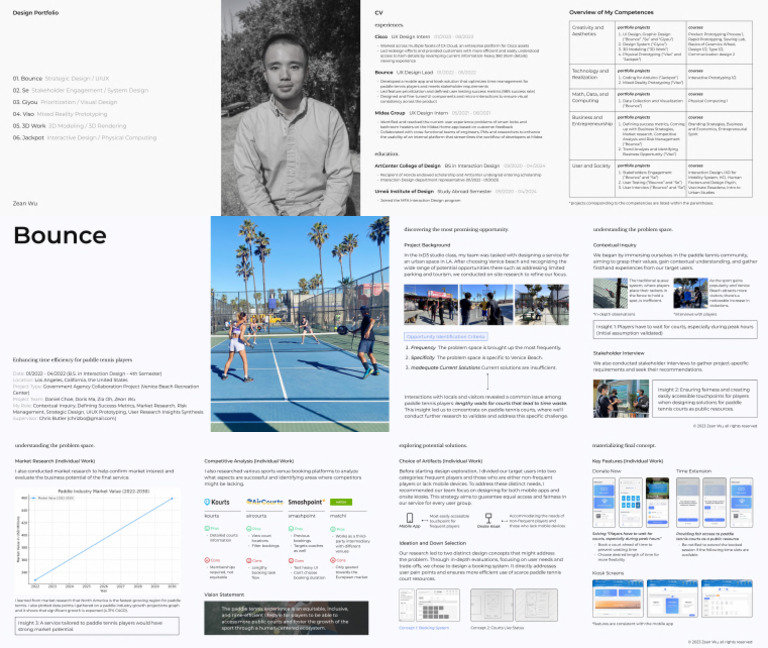
Task: Click the Insight 3 box about market potential
Action: click(x=97, y=626)
